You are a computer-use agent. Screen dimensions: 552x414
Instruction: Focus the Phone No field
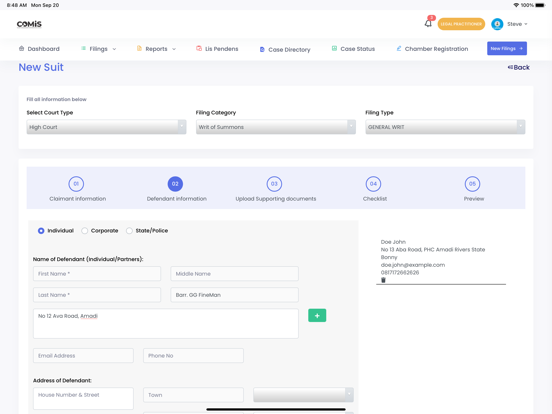tap(193, 356)
